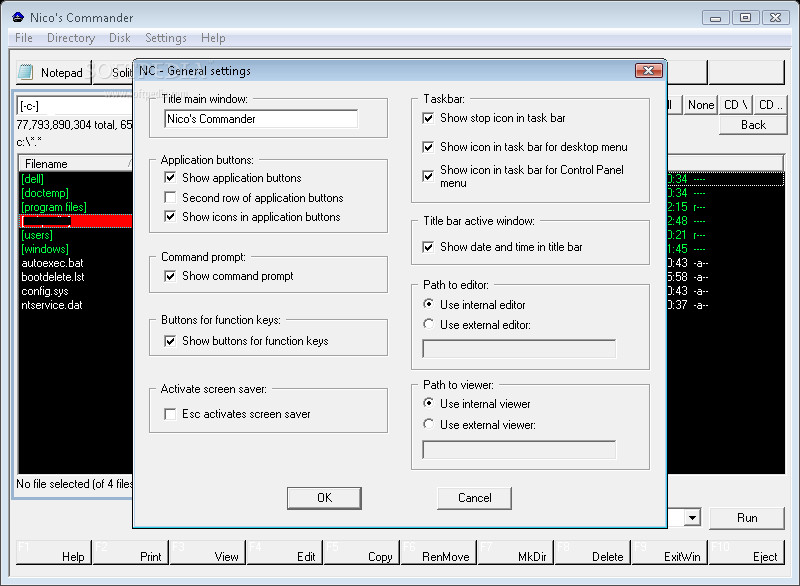800x586 pixels.
Task: Click the Nico's Commander title bar icon
Action: coord(18,17)
